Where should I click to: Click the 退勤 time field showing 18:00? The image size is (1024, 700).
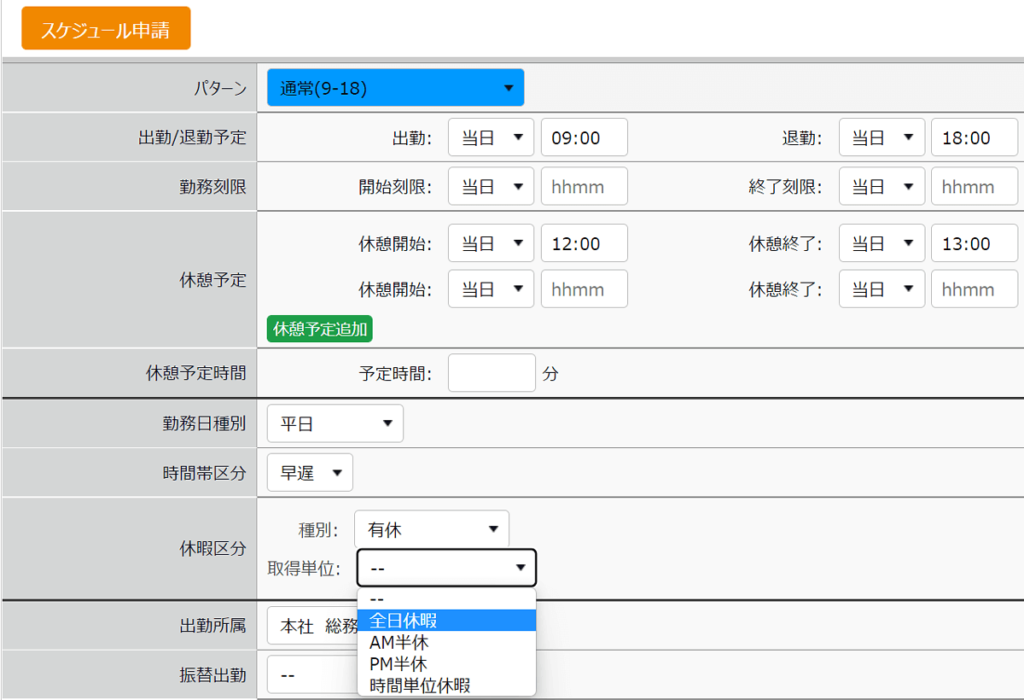click(x=974, y=138)
